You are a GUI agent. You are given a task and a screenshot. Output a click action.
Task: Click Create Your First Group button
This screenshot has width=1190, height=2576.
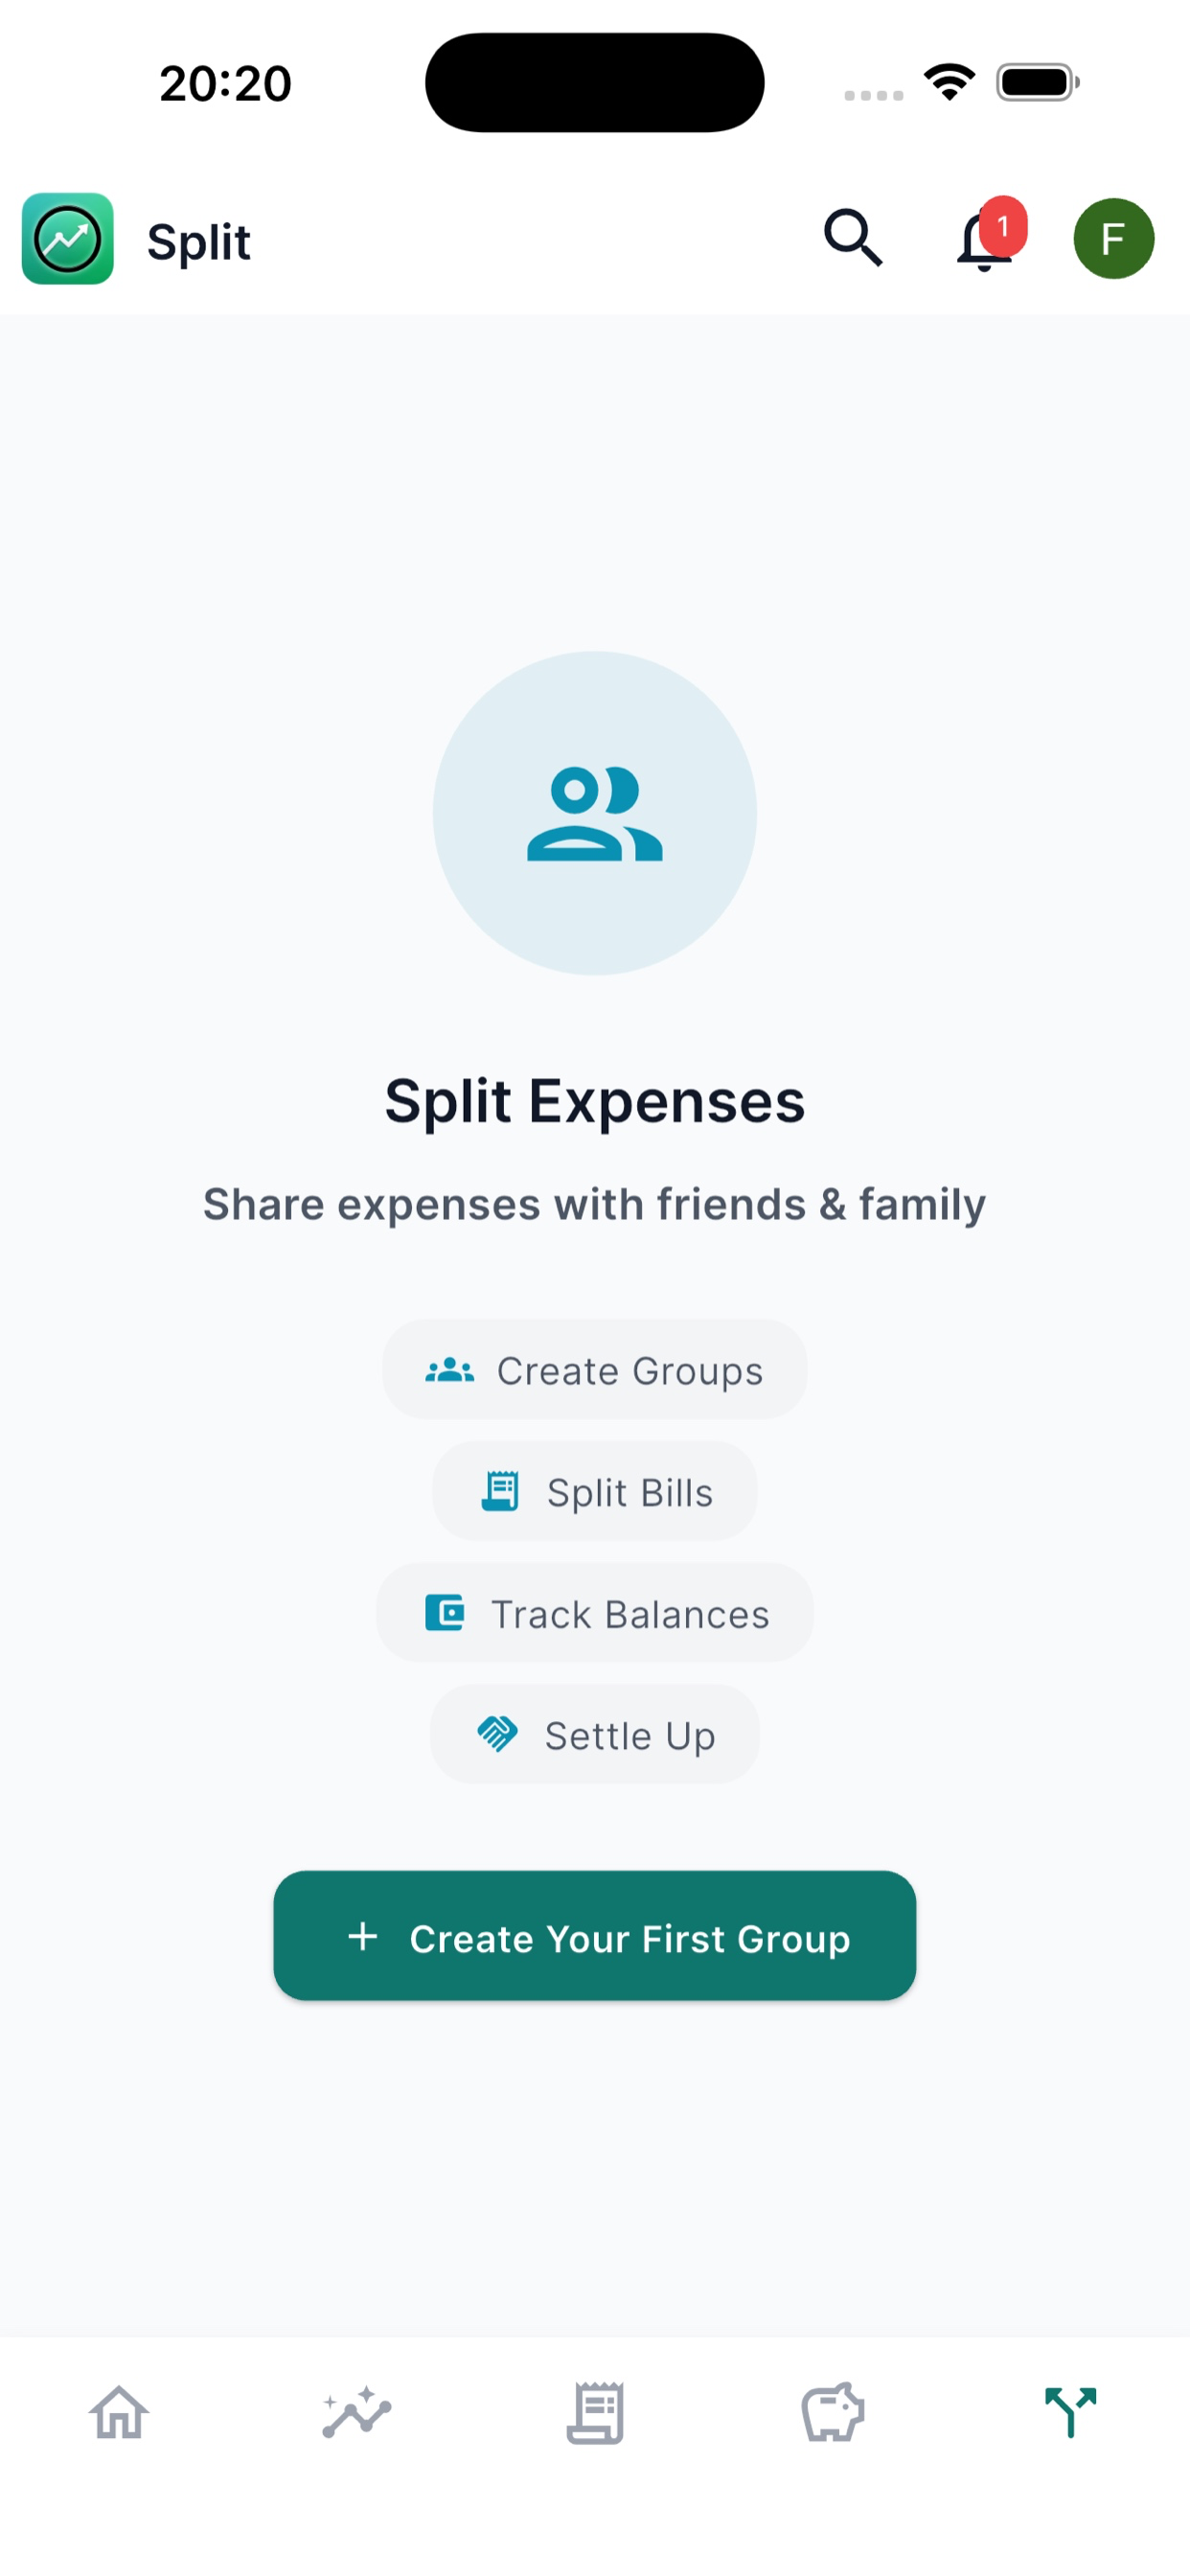595,1936
